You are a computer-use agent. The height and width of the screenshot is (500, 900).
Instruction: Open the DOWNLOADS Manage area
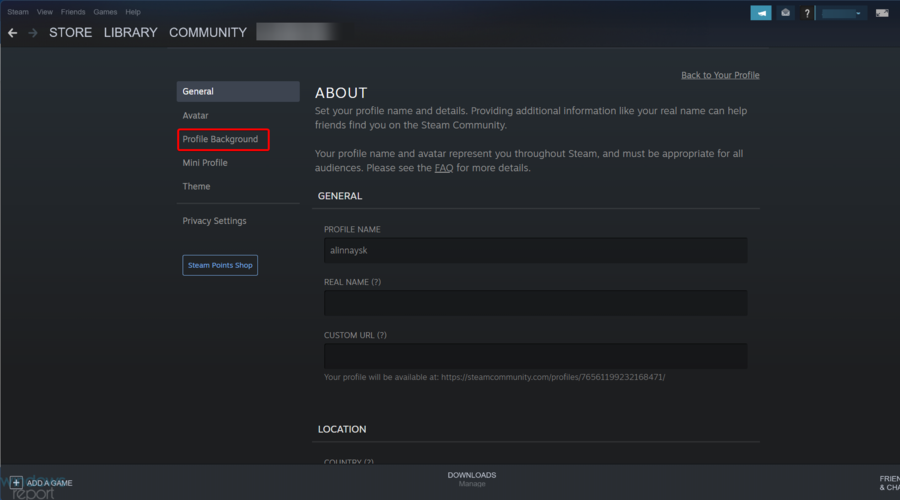coord(472,479)
